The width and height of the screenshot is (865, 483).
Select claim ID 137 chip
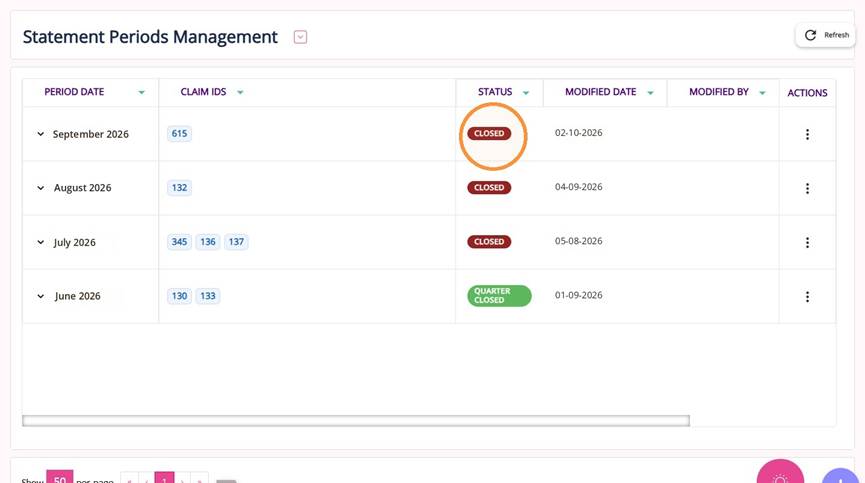(236, 242)
